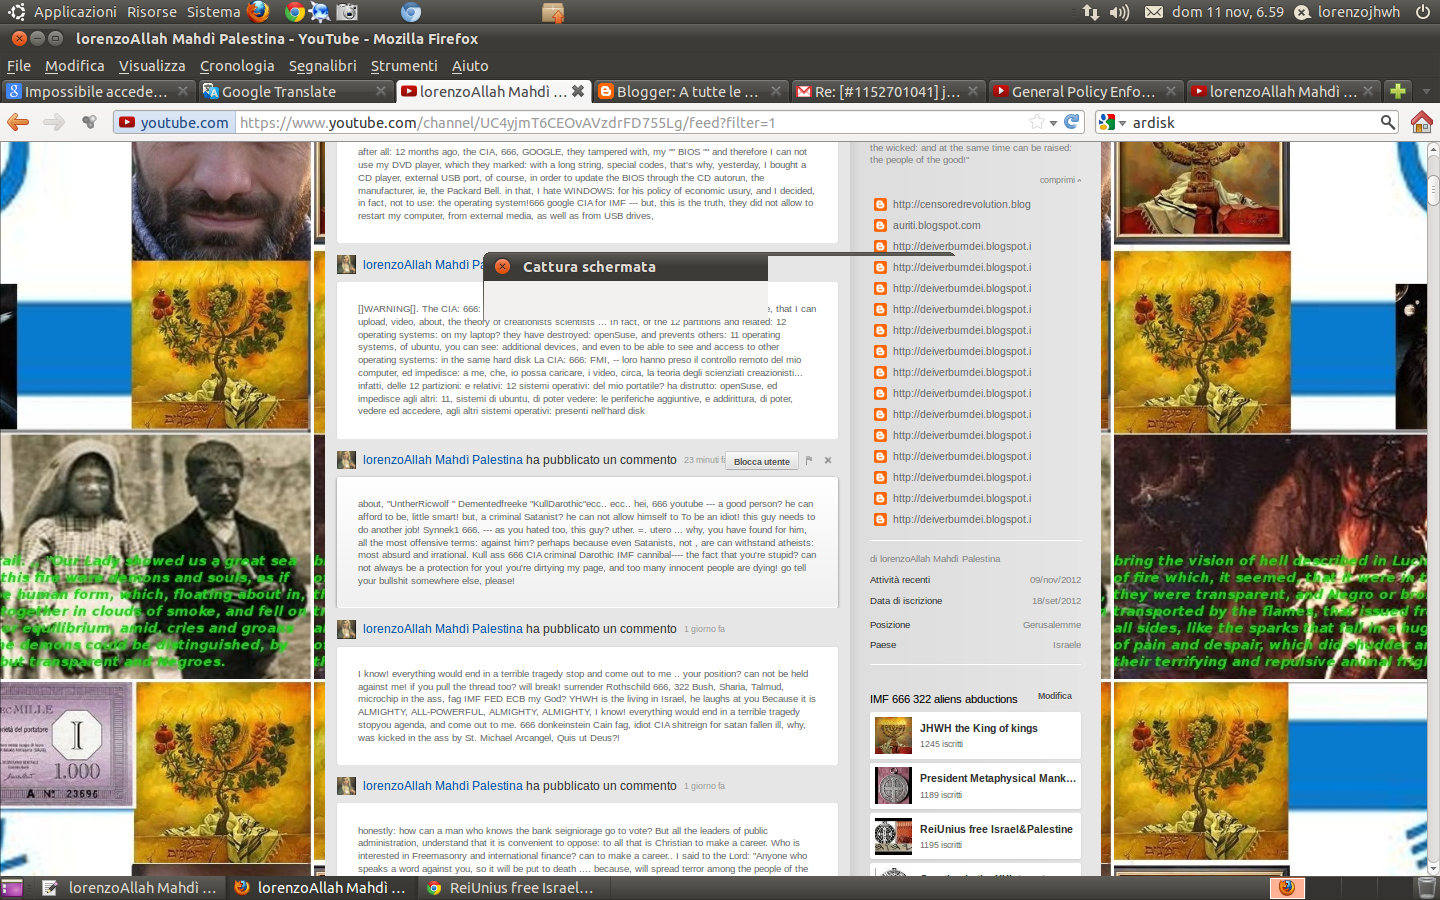
Task: Click the Firefox home button
Action: (1421, 122)
